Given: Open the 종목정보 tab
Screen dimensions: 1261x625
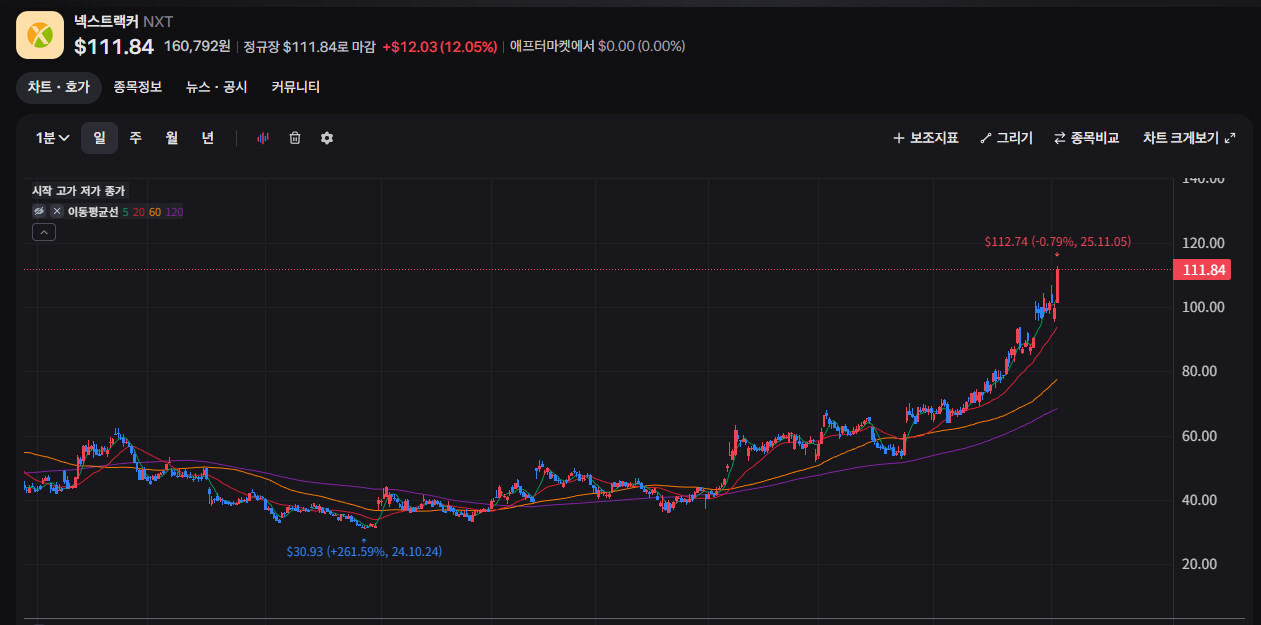Looking at the screenshot, I should tap(137, 87).
